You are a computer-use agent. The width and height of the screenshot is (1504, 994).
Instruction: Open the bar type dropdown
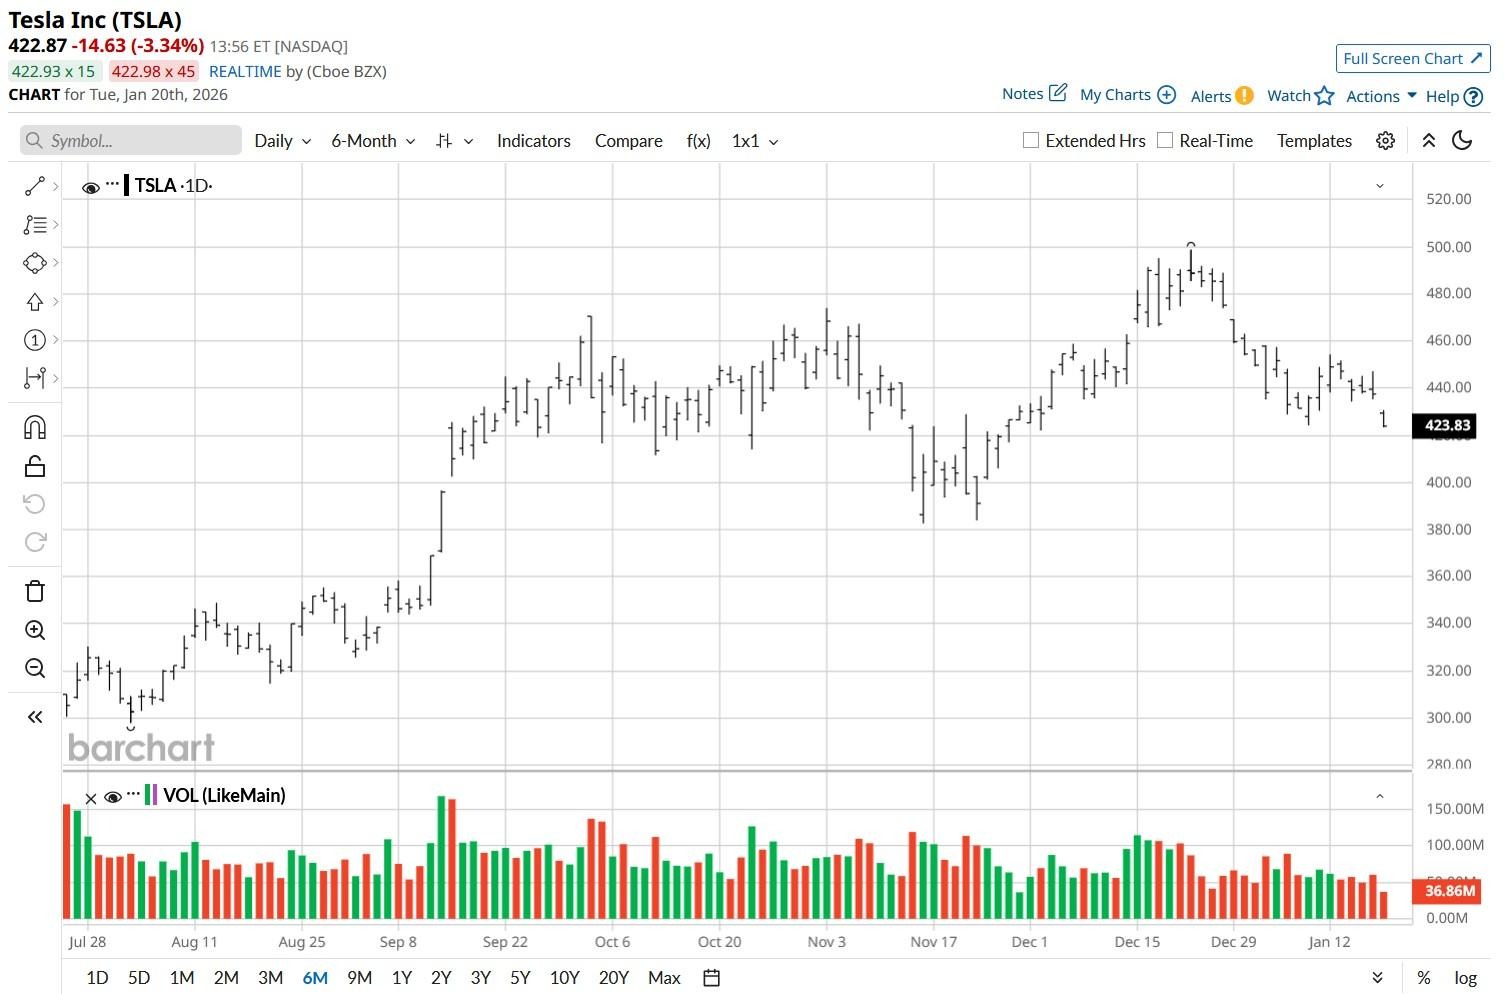point(455,141)
